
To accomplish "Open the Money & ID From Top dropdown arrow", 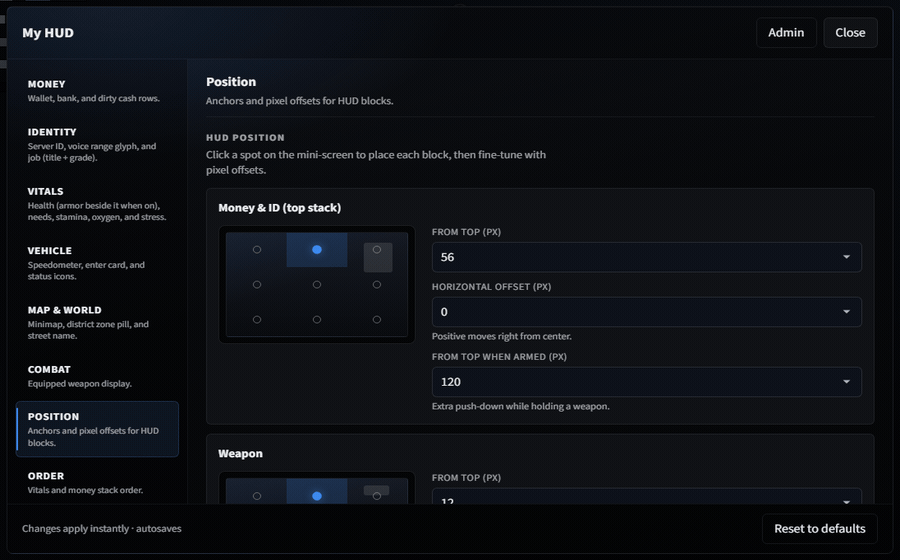I will [846, 257].
